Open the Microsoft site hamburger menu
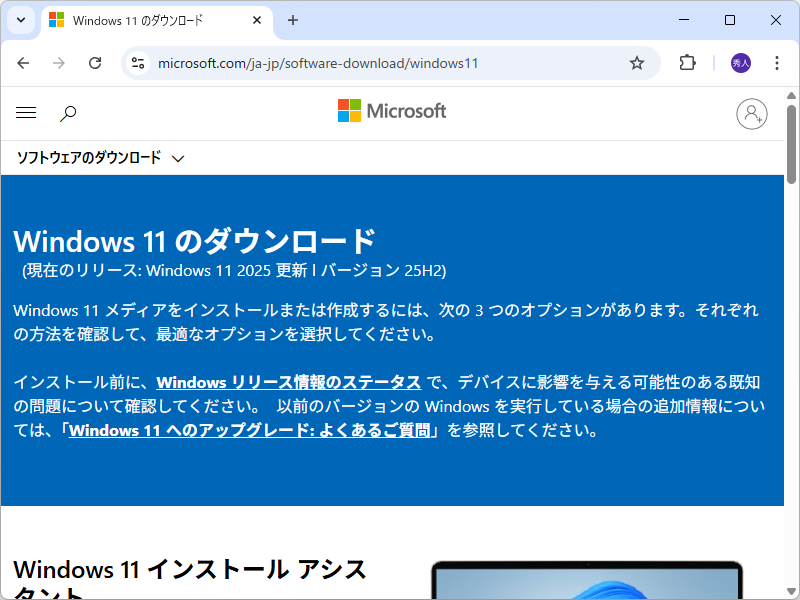Image resolution: width=800 pixels, height=600 pixels. coord(26,112)
